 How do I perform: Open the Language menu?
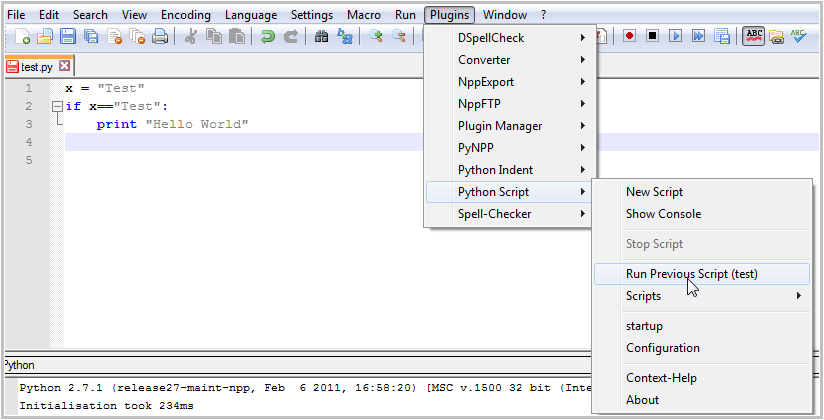click(251, 15)
